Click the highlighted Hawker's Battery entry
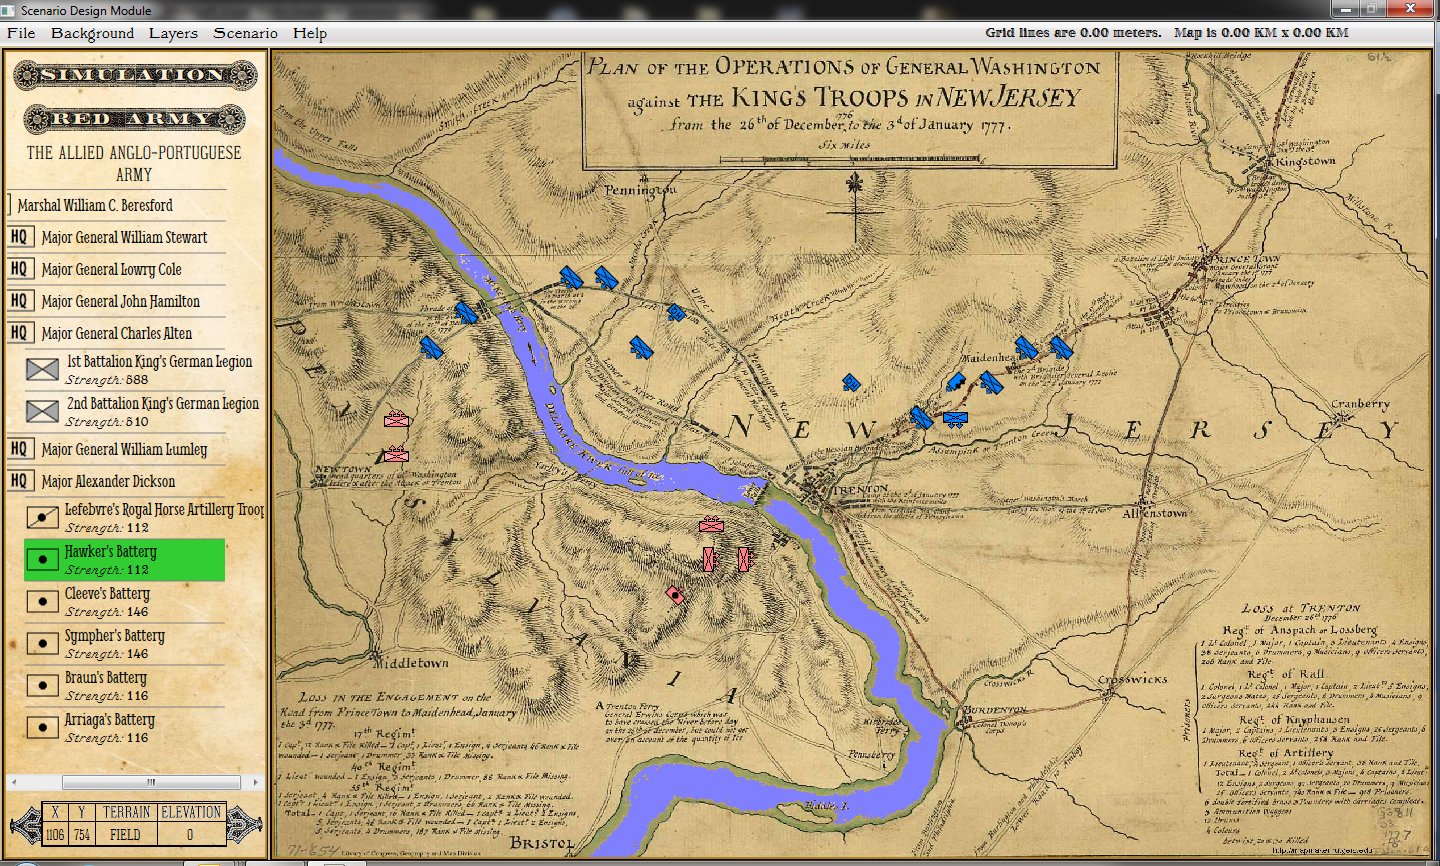Viewport: 1440px width, 866px height. point(124,560)
